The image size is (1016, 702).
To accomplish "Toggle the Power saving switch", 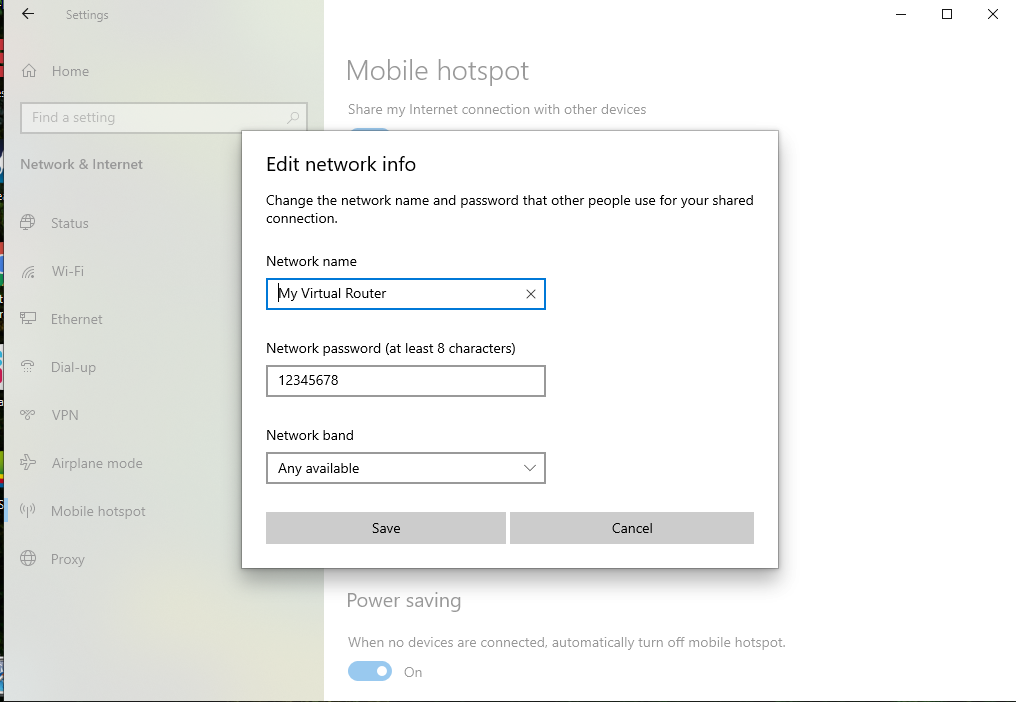I will pyautogui.click(x=370, y=672).
